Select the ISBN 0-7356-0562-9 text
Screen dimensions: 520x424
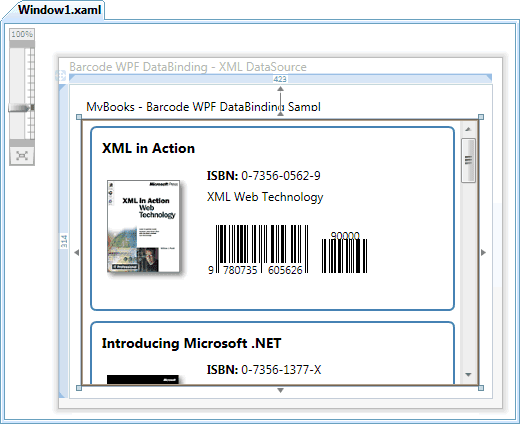click(x=263, y=176)
